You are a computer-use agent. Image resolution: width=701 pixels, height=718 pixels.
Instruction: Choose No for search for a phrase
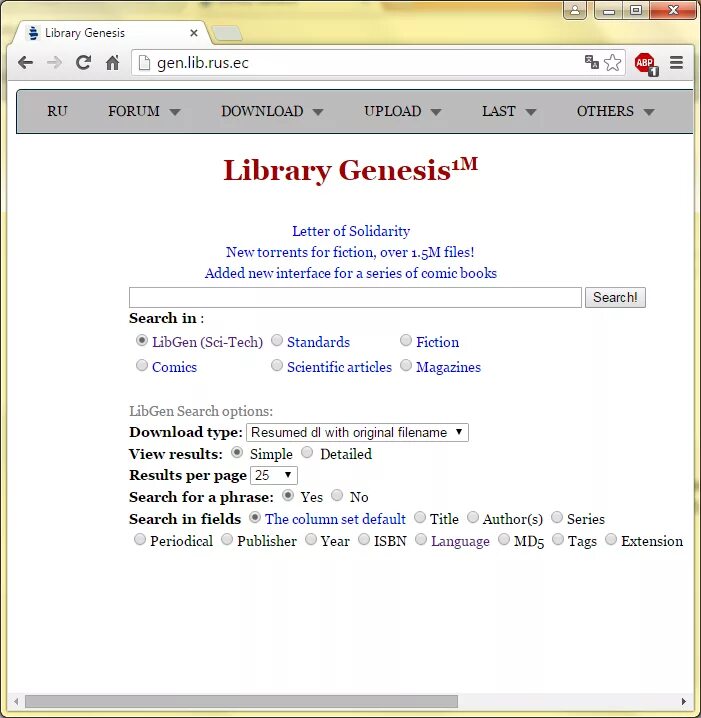[x=337, y=495]
